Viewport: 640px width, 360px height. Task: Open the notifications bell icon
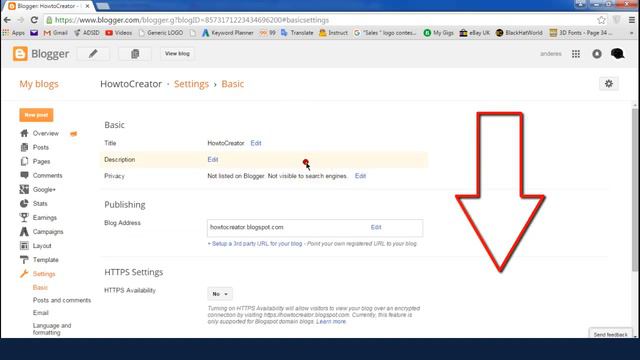(x=597, y=54)
